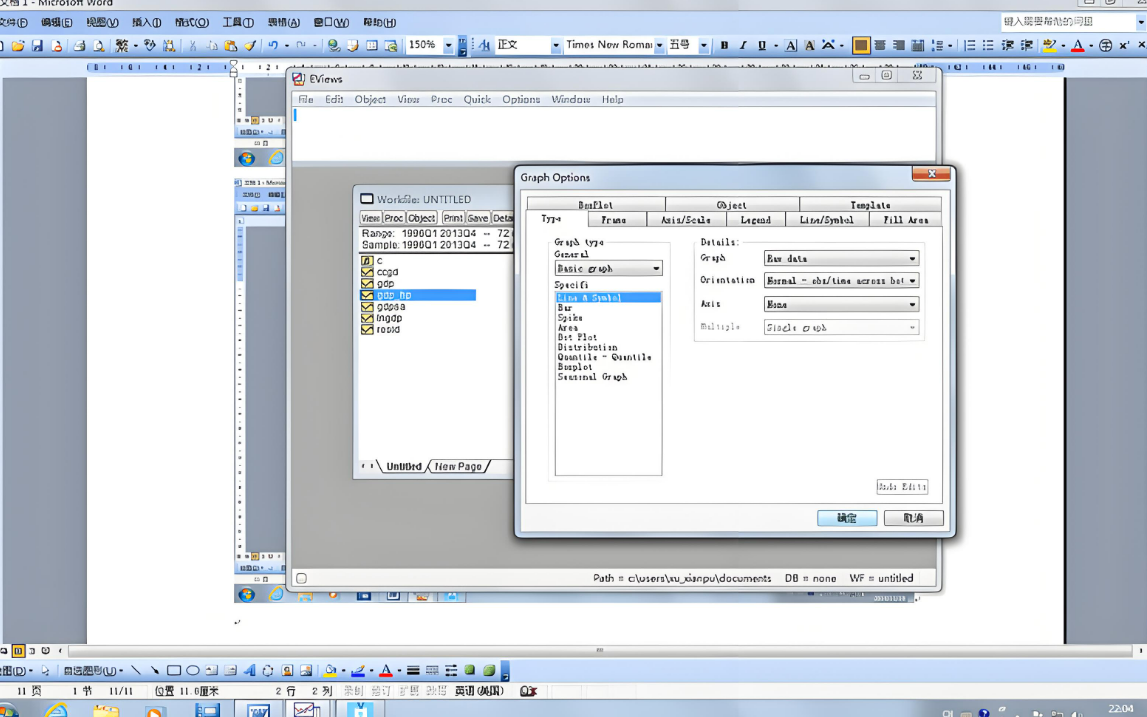Click Print button in Workfile window
This screenshot has height=717, width=1147.
coord(454,218)
